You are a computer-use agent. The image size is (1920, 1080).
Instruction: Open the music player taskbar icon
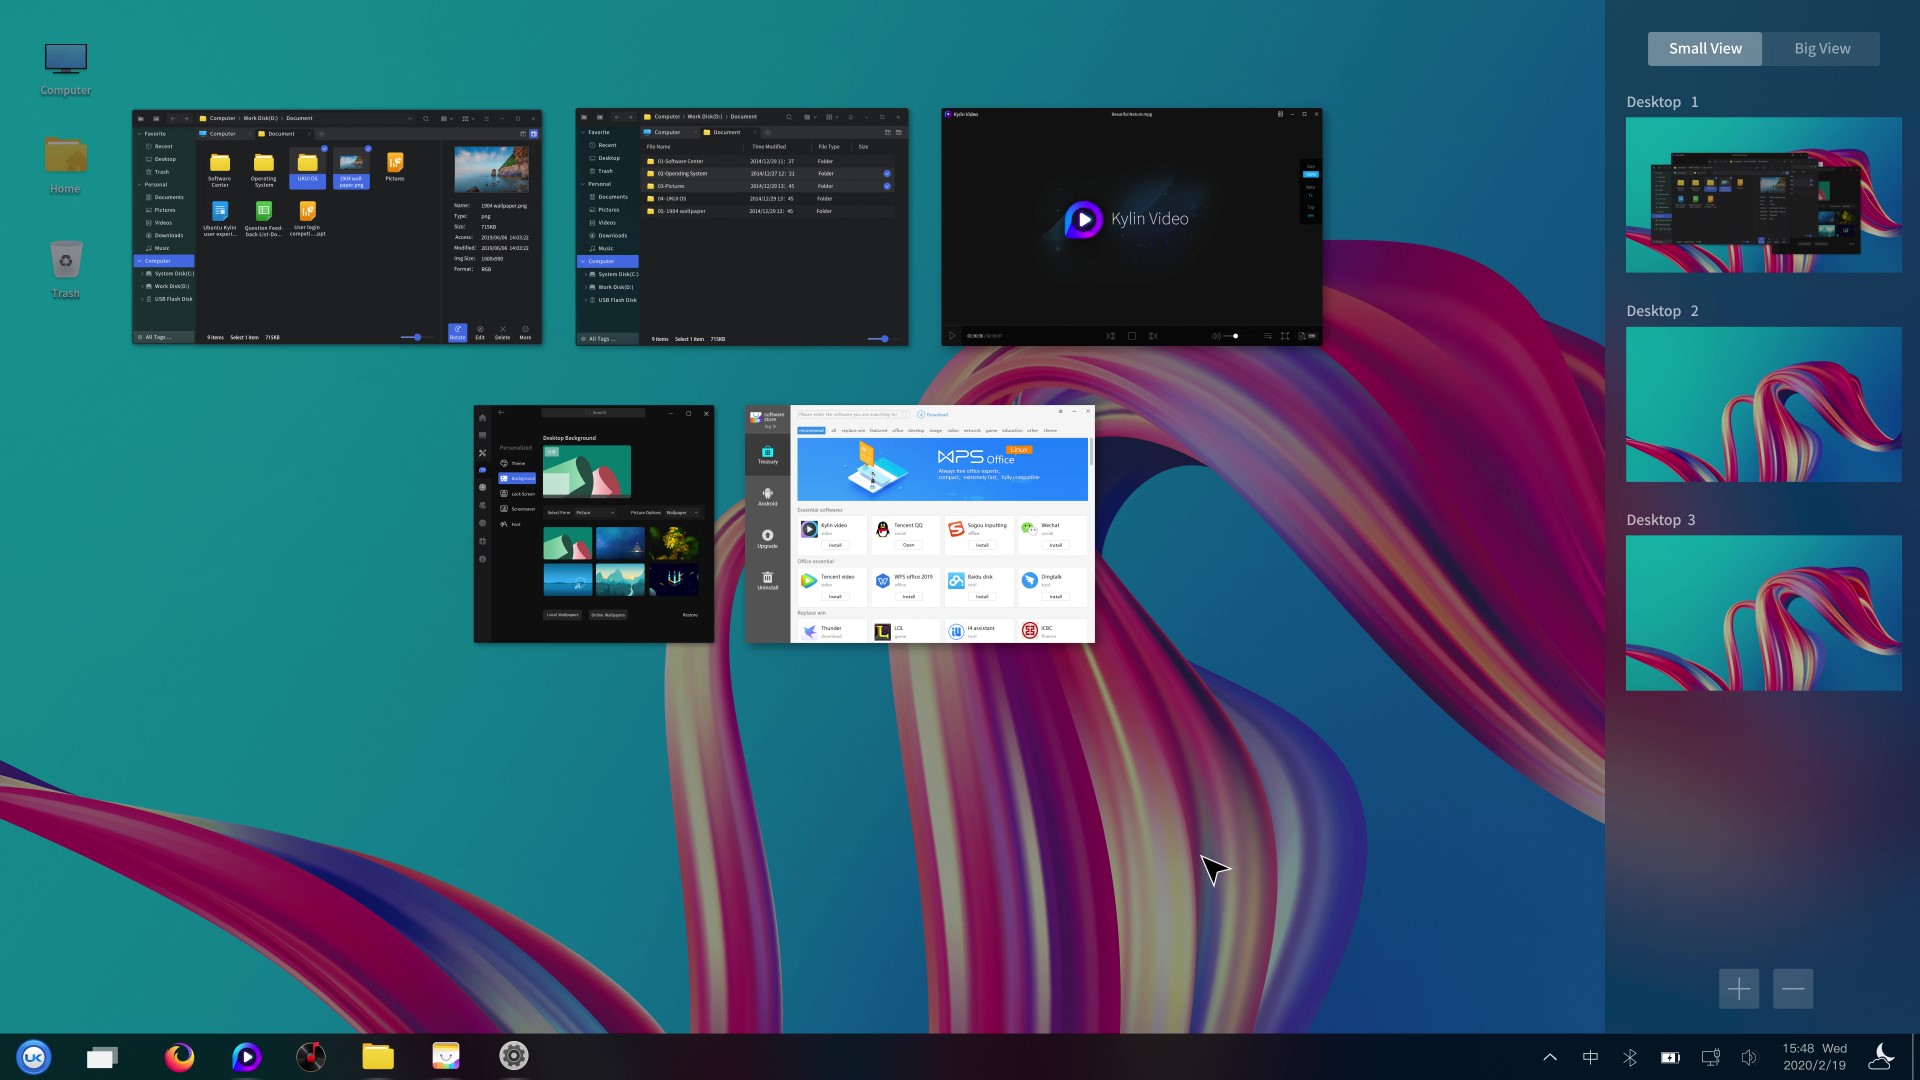[x=311, y=1056]
